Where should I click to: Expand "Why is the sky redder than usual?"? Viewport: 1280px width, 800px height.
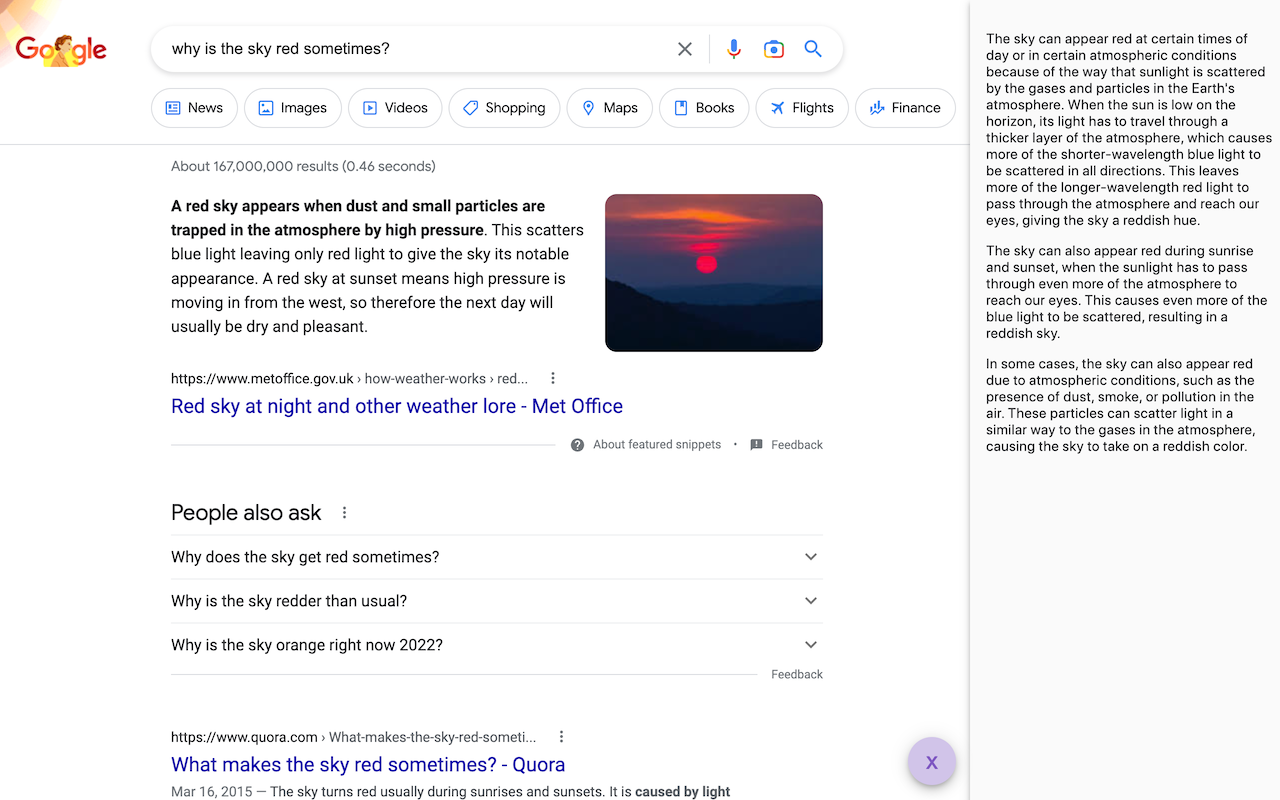click(497, 601)
